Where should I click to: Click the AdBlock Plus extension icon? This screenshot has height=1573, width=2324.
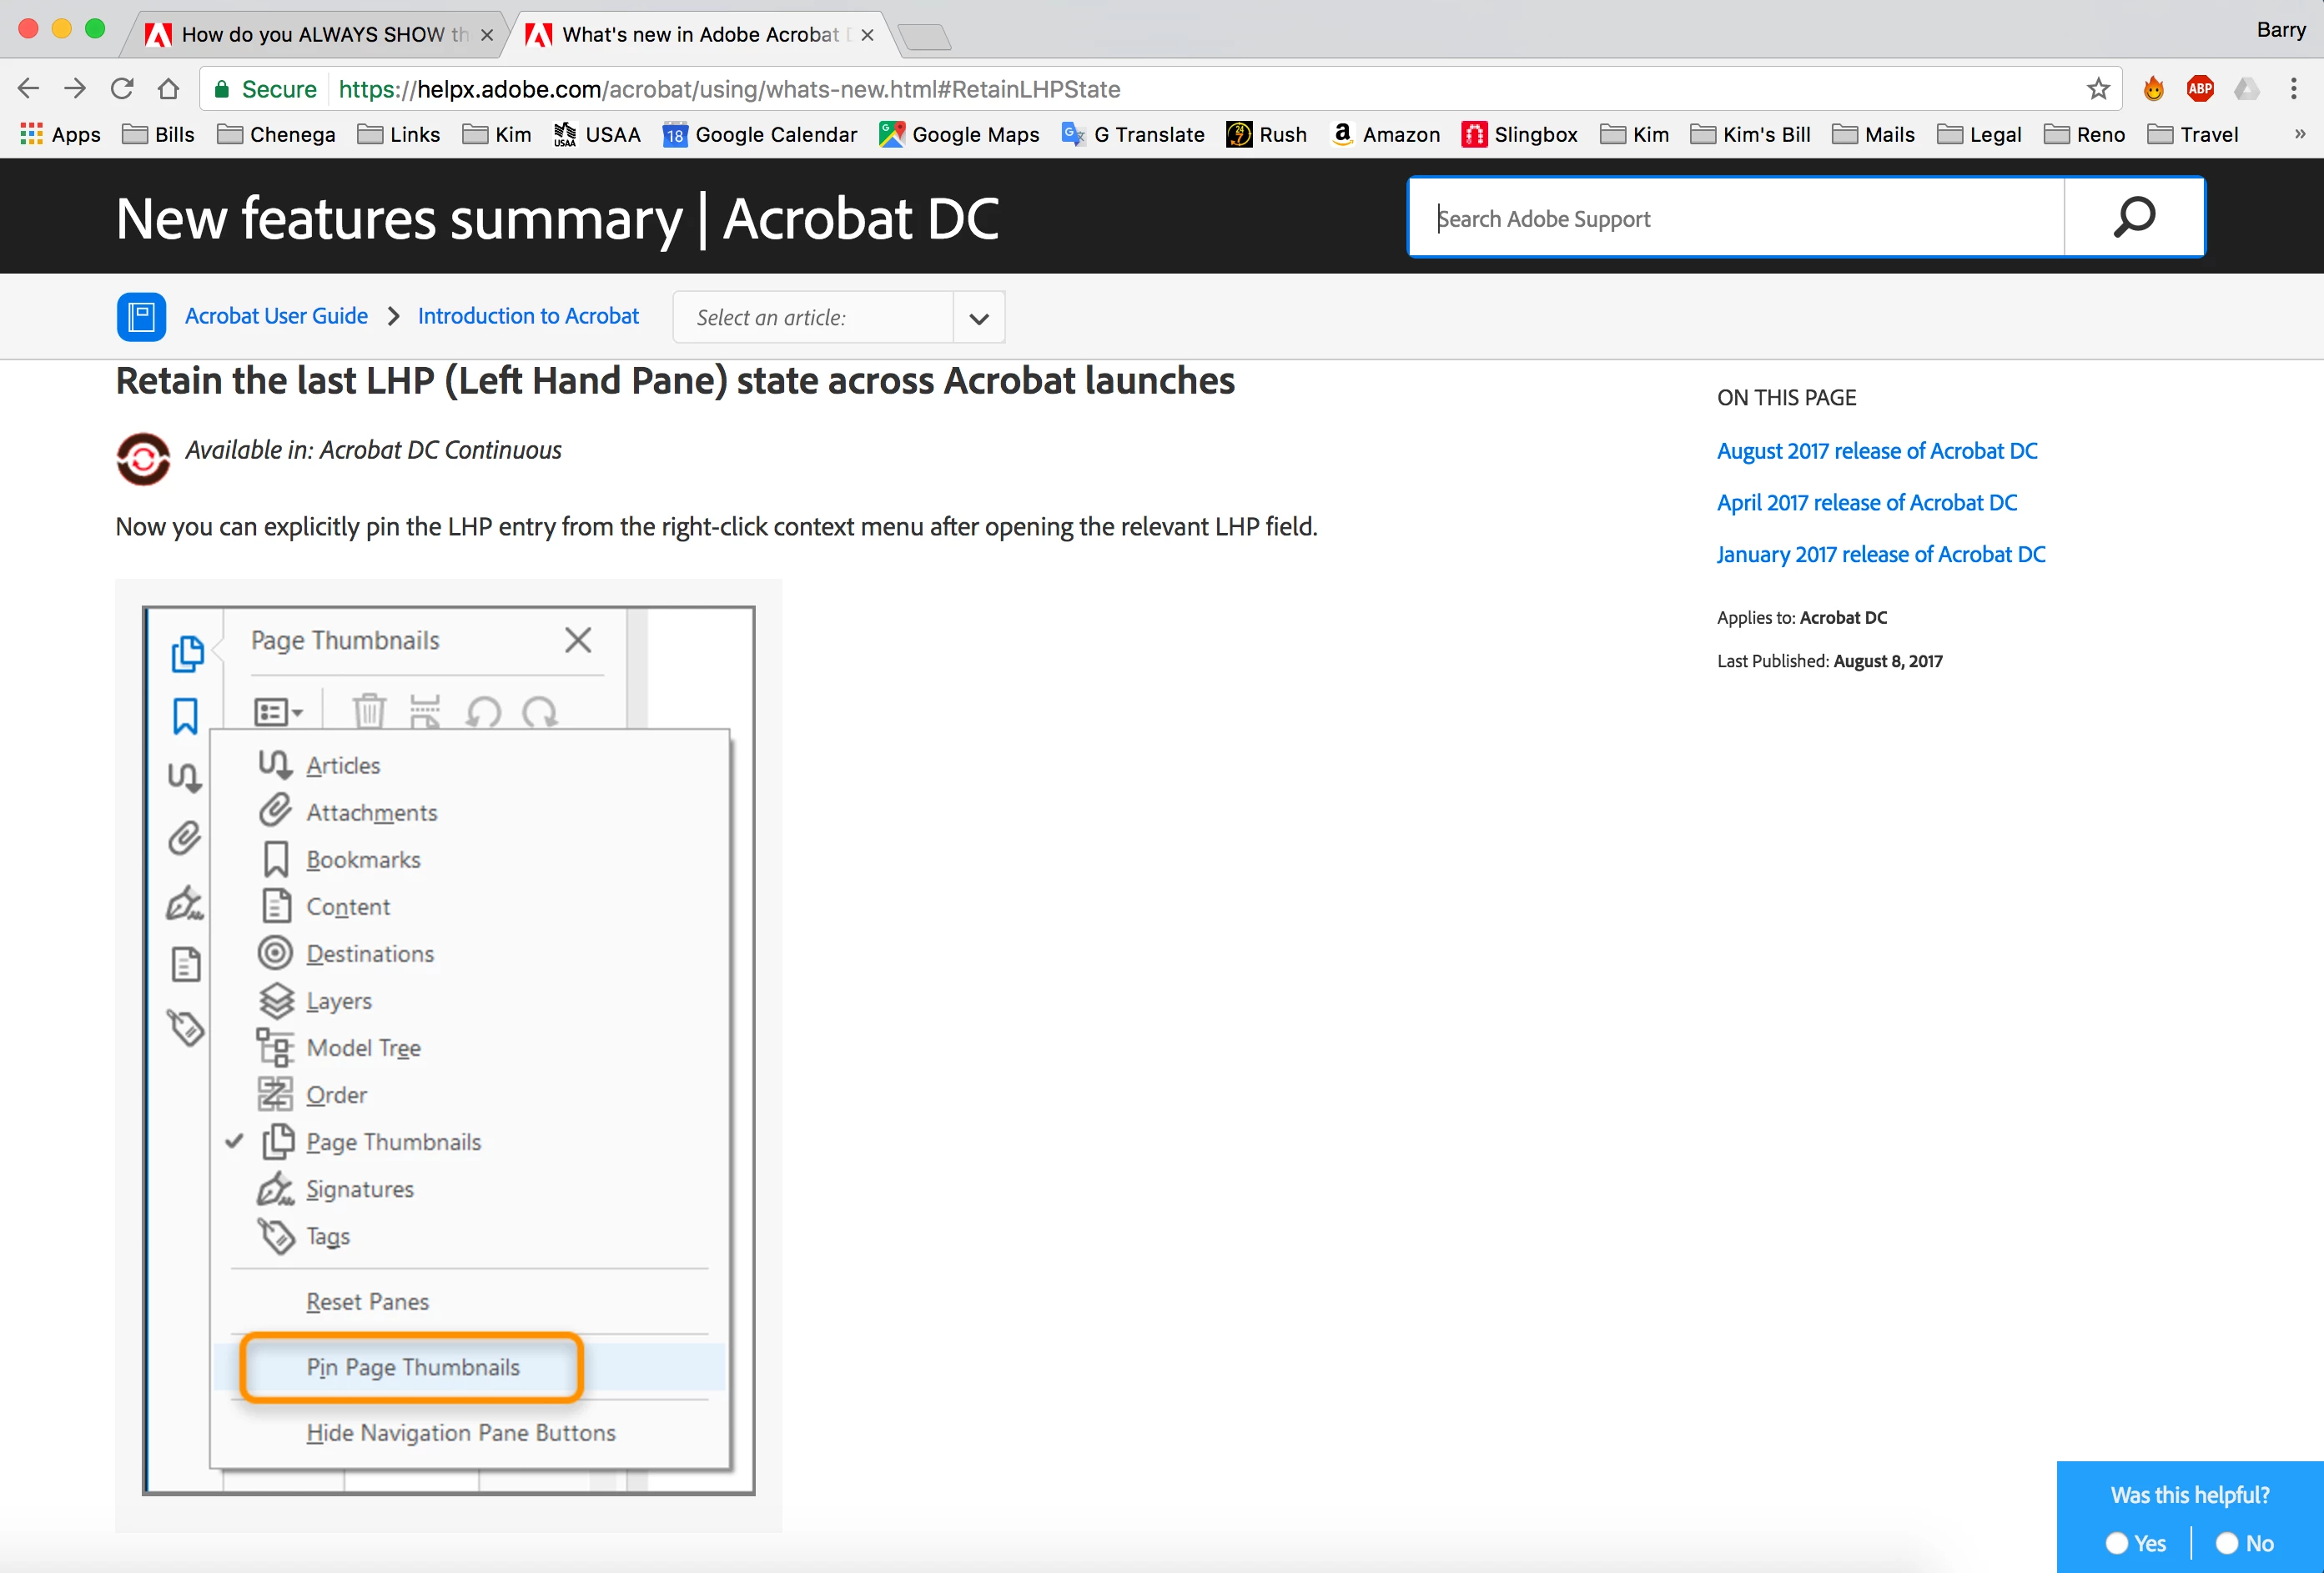pyautogui.click(x=2200, y=89)
